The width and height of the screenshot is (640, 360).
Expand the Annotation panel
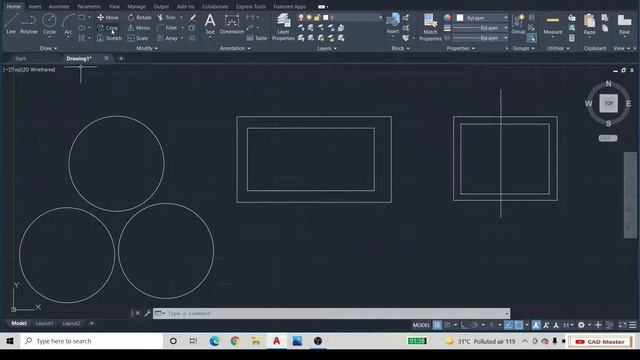(235, 48)
